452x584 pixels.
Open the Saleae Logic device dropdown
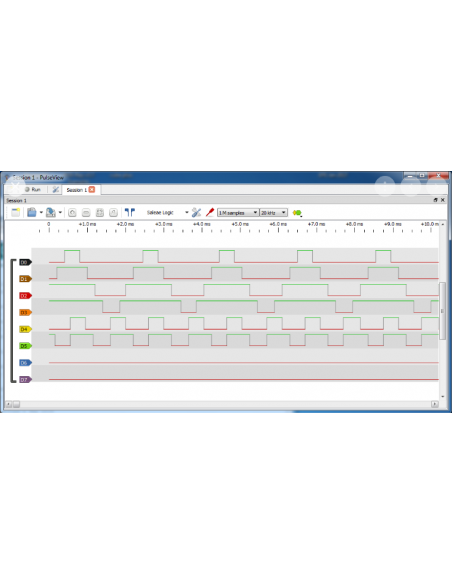point(167,213)
